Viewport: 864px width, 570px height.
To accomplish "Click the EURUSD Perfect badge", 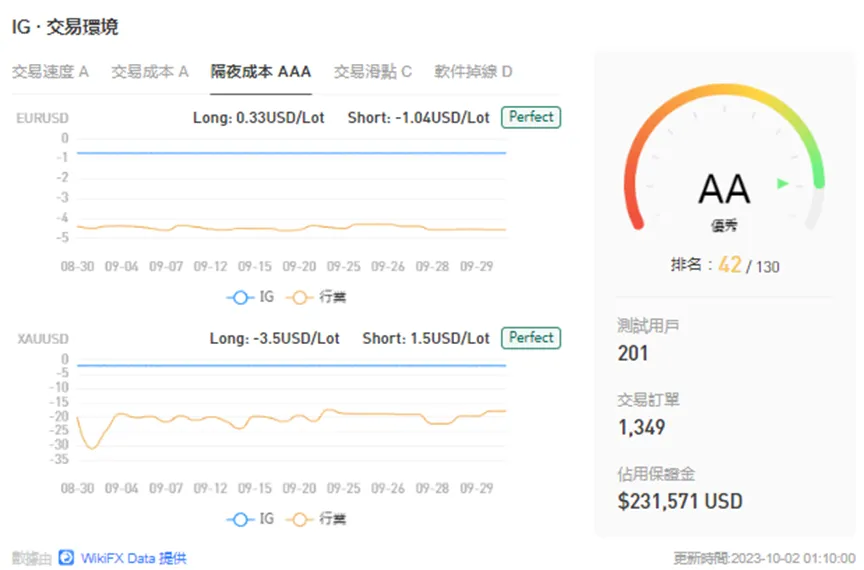I will coord(531,117).
